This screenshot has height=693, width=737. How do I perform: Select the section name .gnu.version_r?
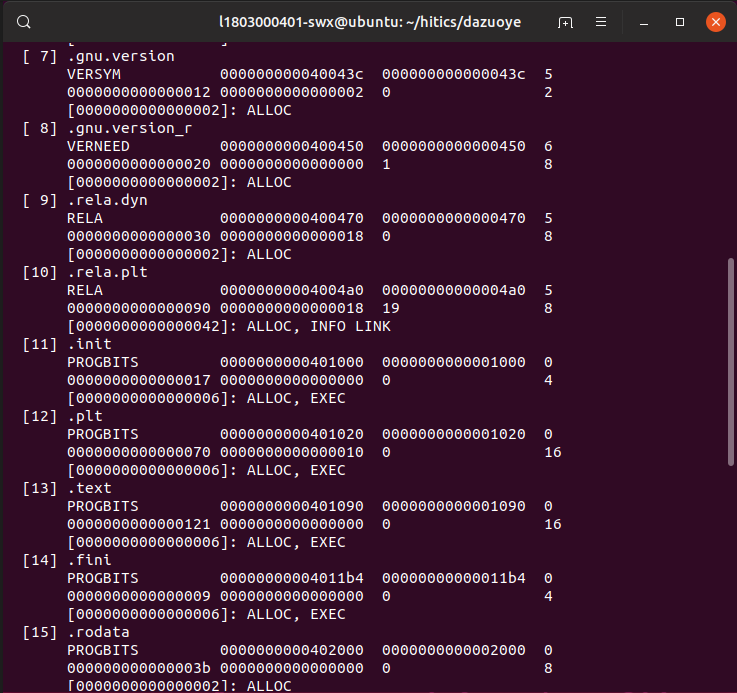(130, 128)
